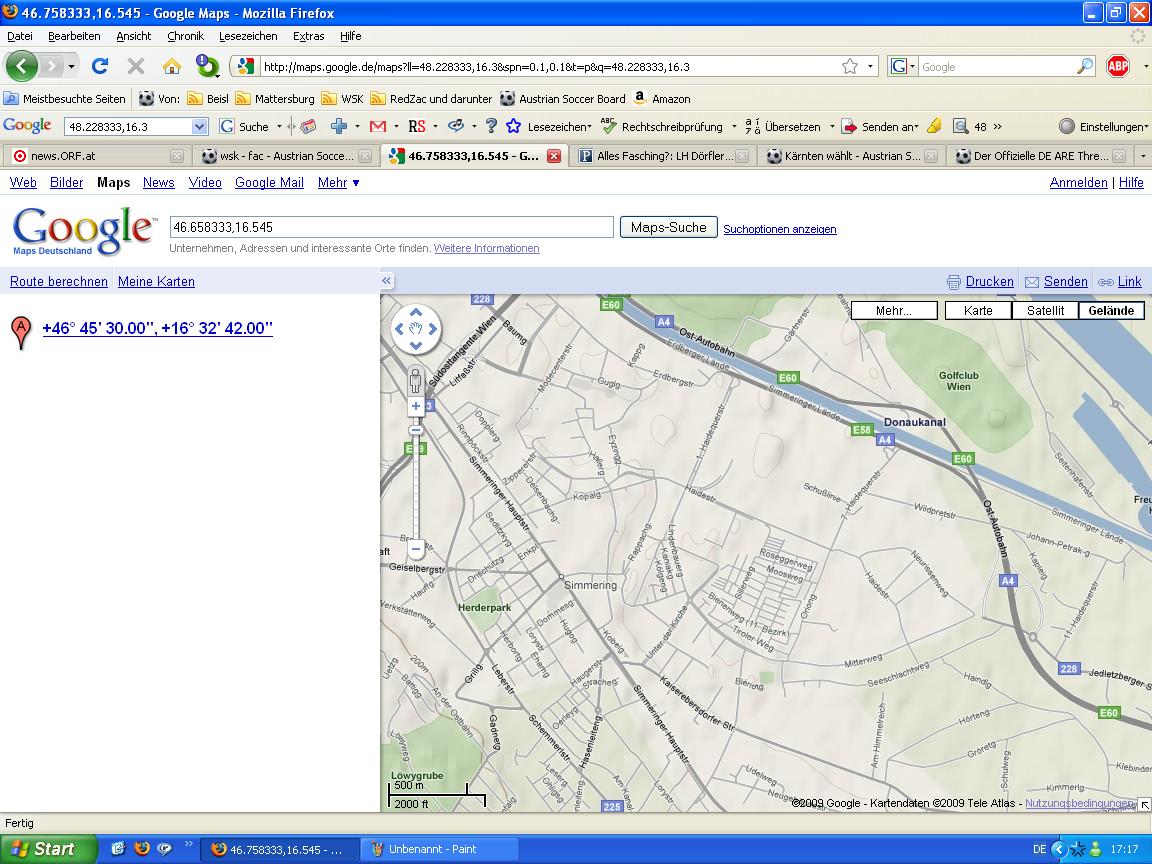Zoom in with the map plus button
This screenshot has height=864, width=1152.
tap(416, 406)
